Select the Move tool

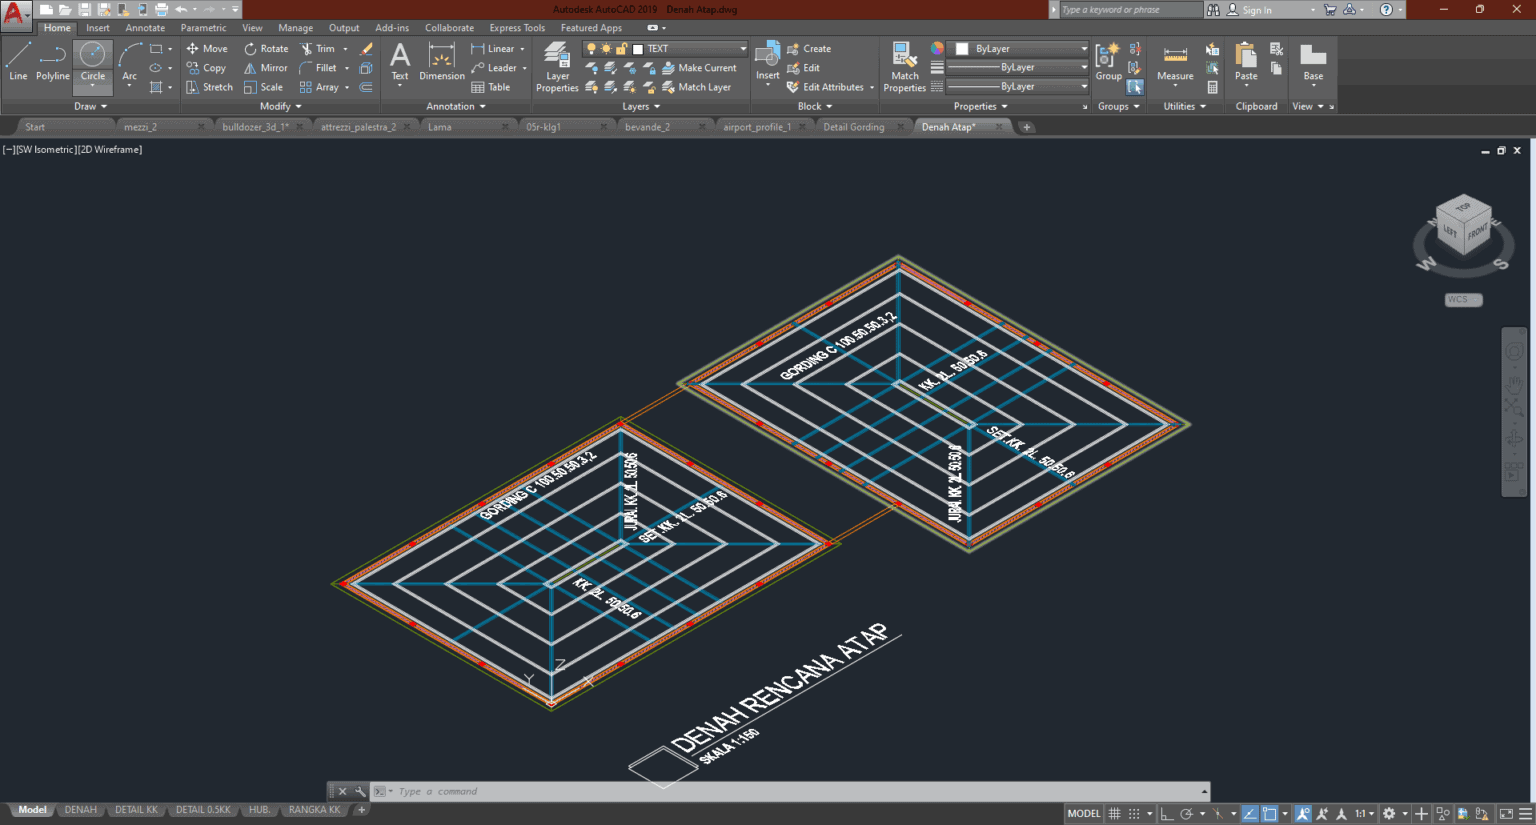[207, 47]
